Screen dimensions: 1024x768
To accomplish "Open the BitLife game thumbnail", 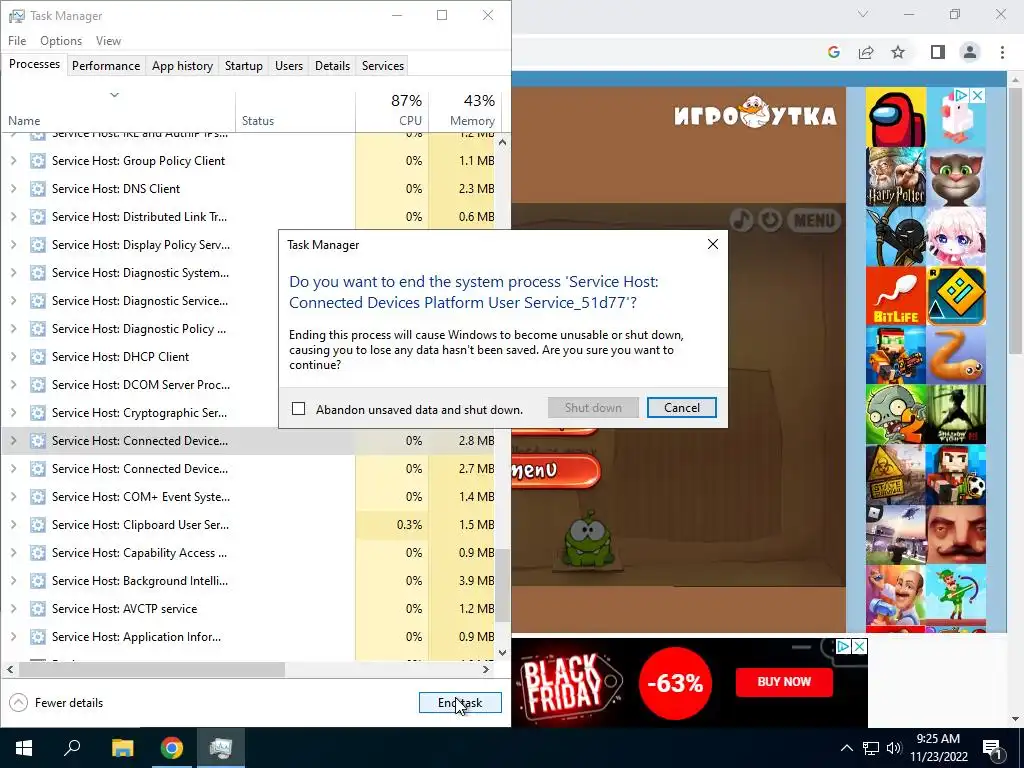I will coord(895,296).
